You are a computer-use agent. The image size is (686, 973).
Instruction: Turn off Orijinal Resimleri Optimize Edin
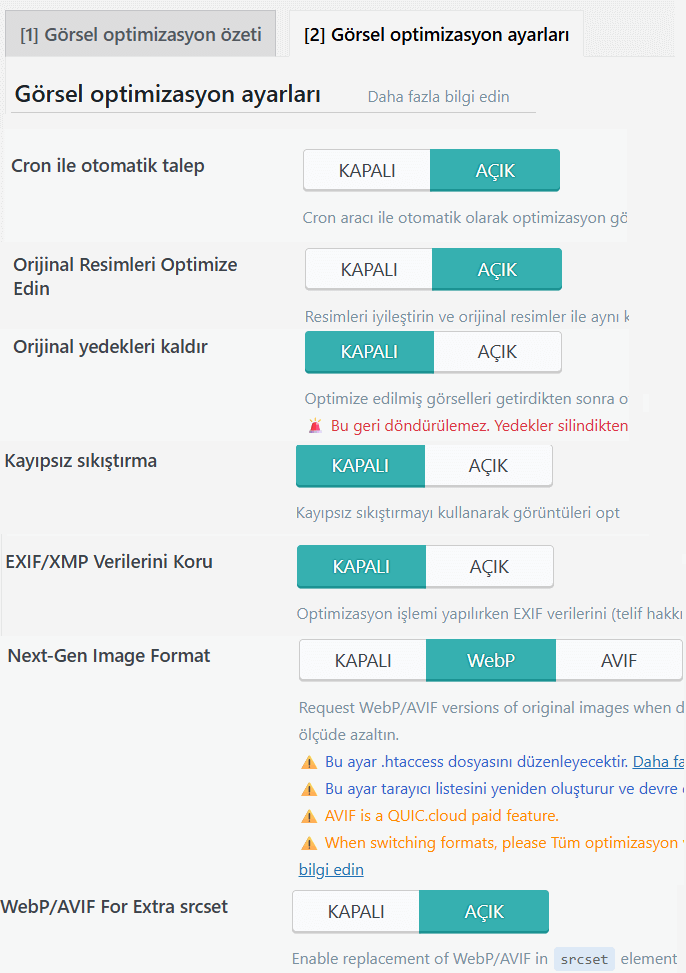click(x=367, y=269)
